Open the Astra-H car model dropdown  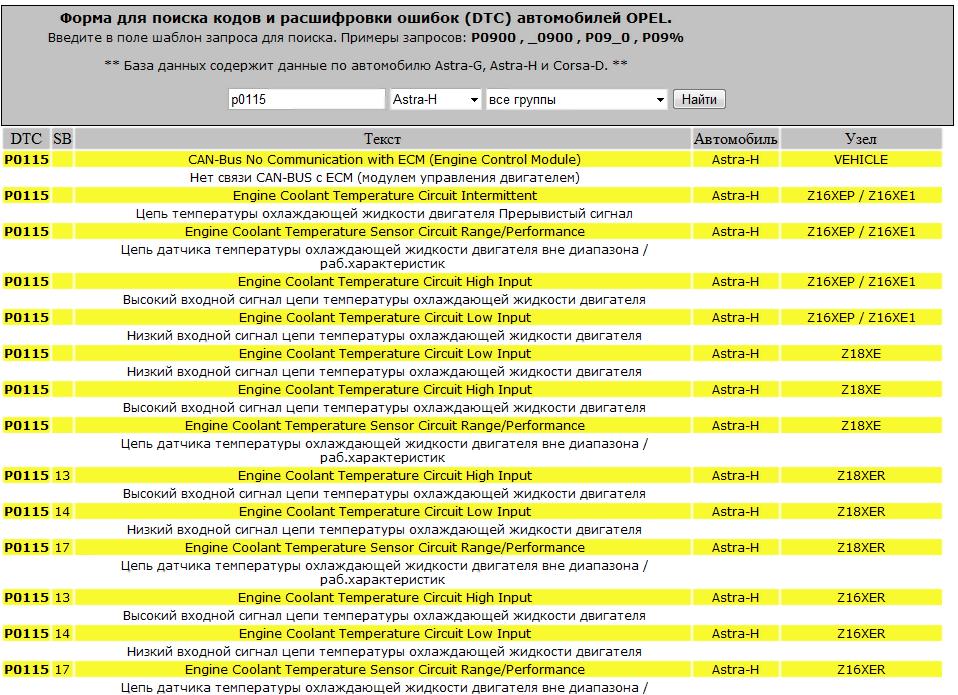pyautogui.click(x=435, y=100)
